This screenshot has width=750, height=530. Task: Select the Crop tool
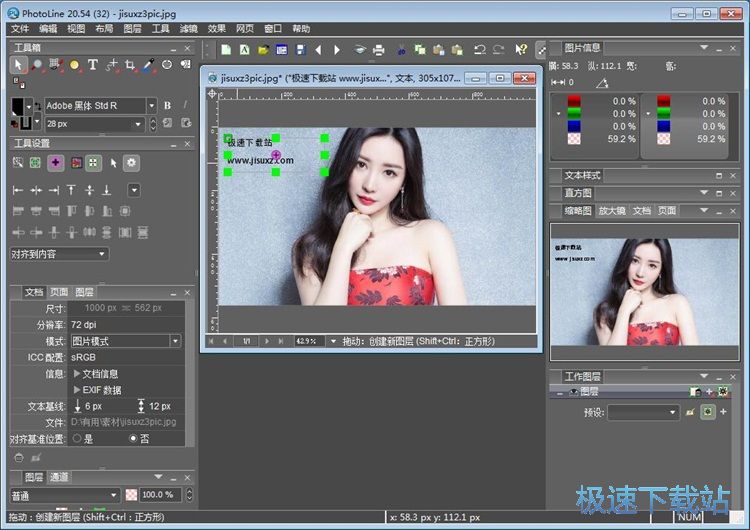[129, 64]
